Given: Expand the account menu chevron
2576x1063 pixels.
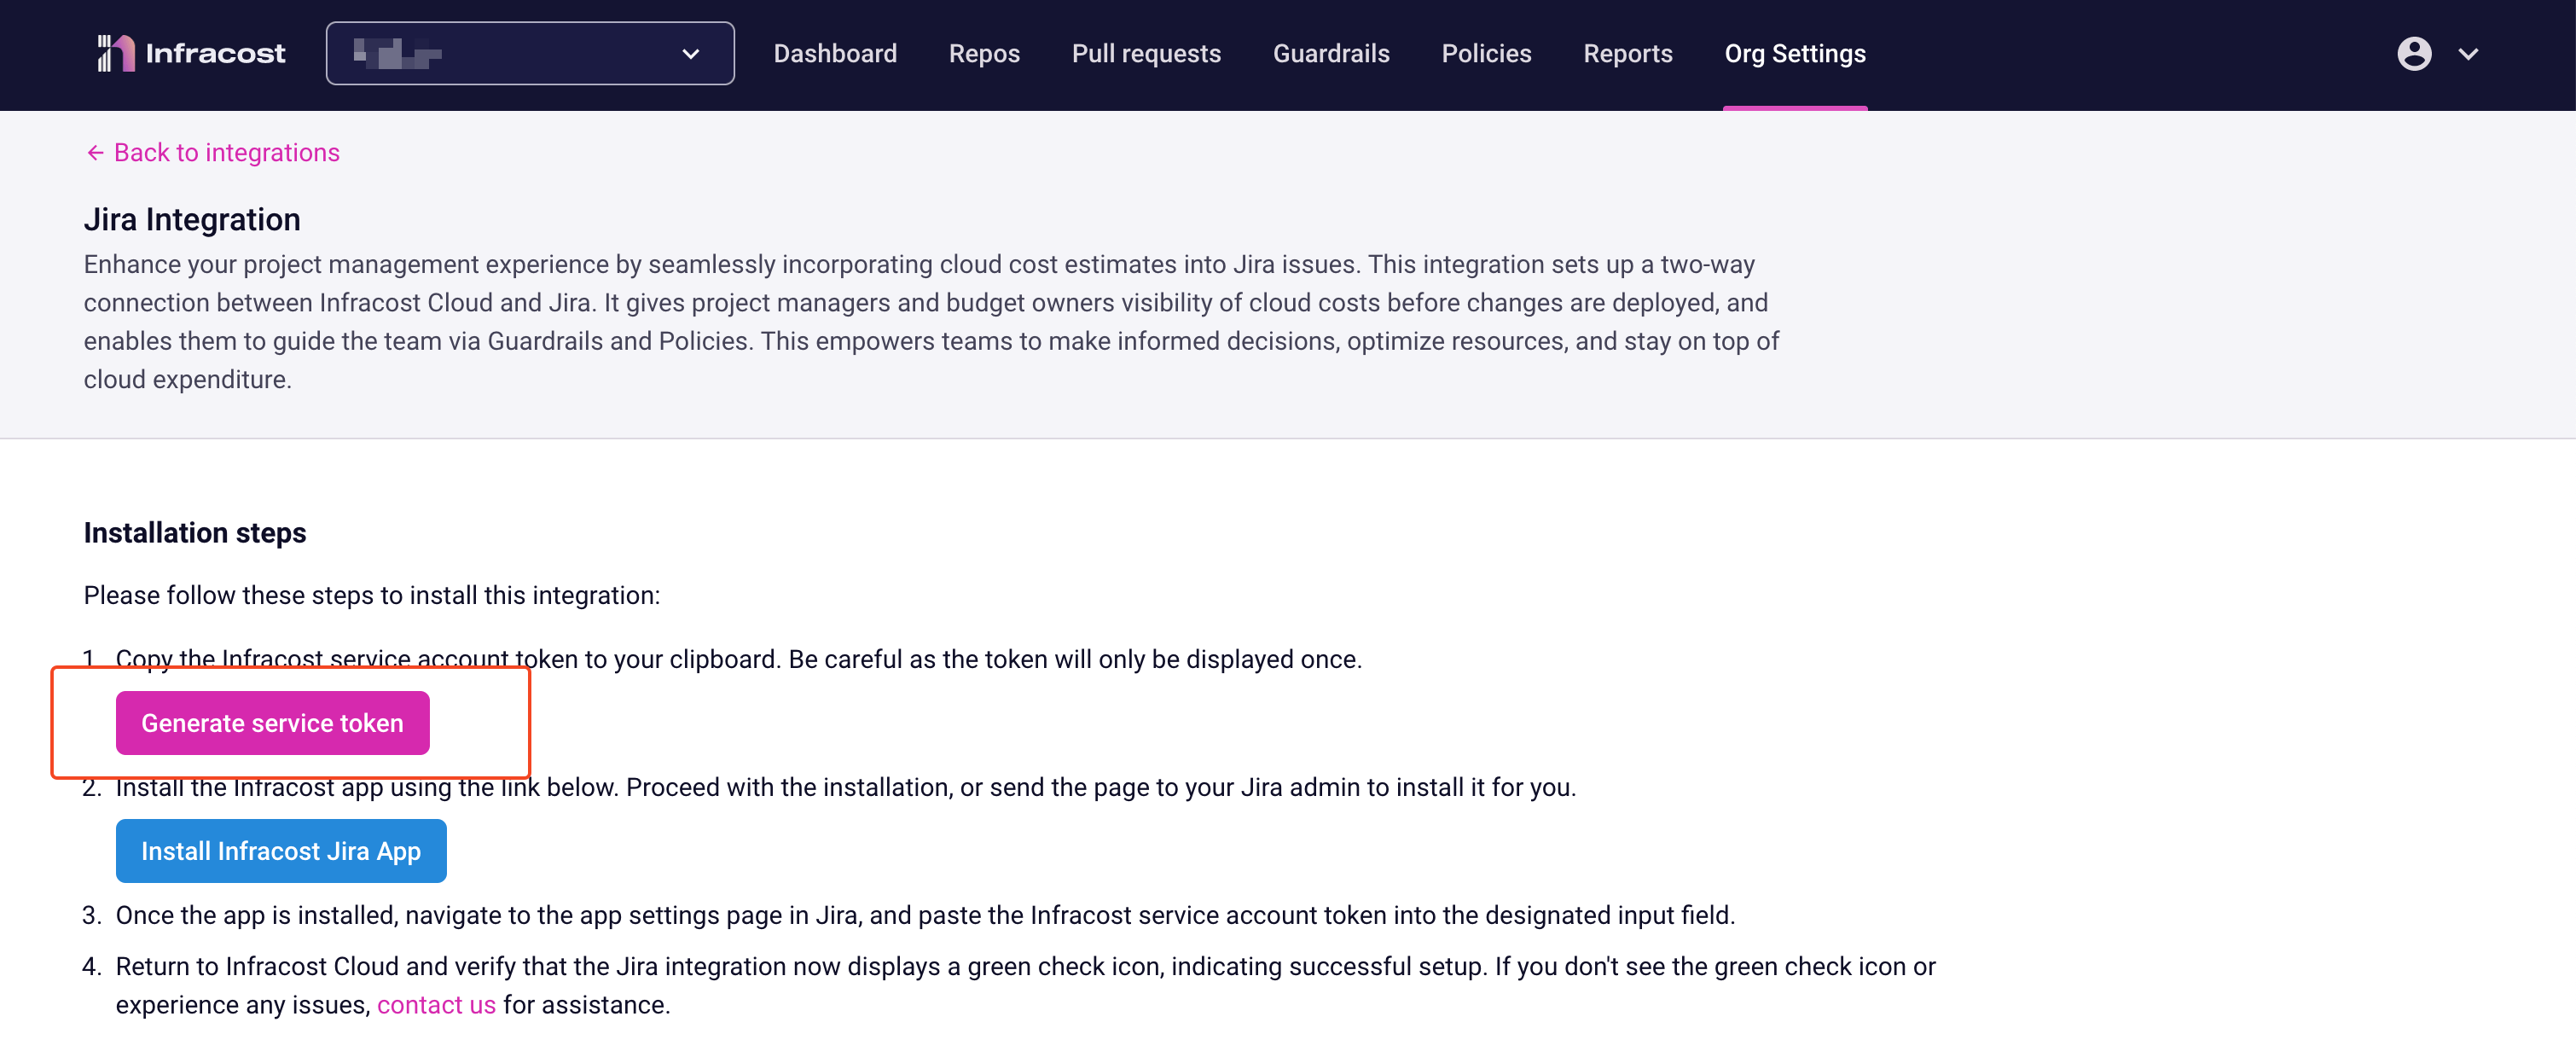Looking at the screenshot, I should 2467,54.
